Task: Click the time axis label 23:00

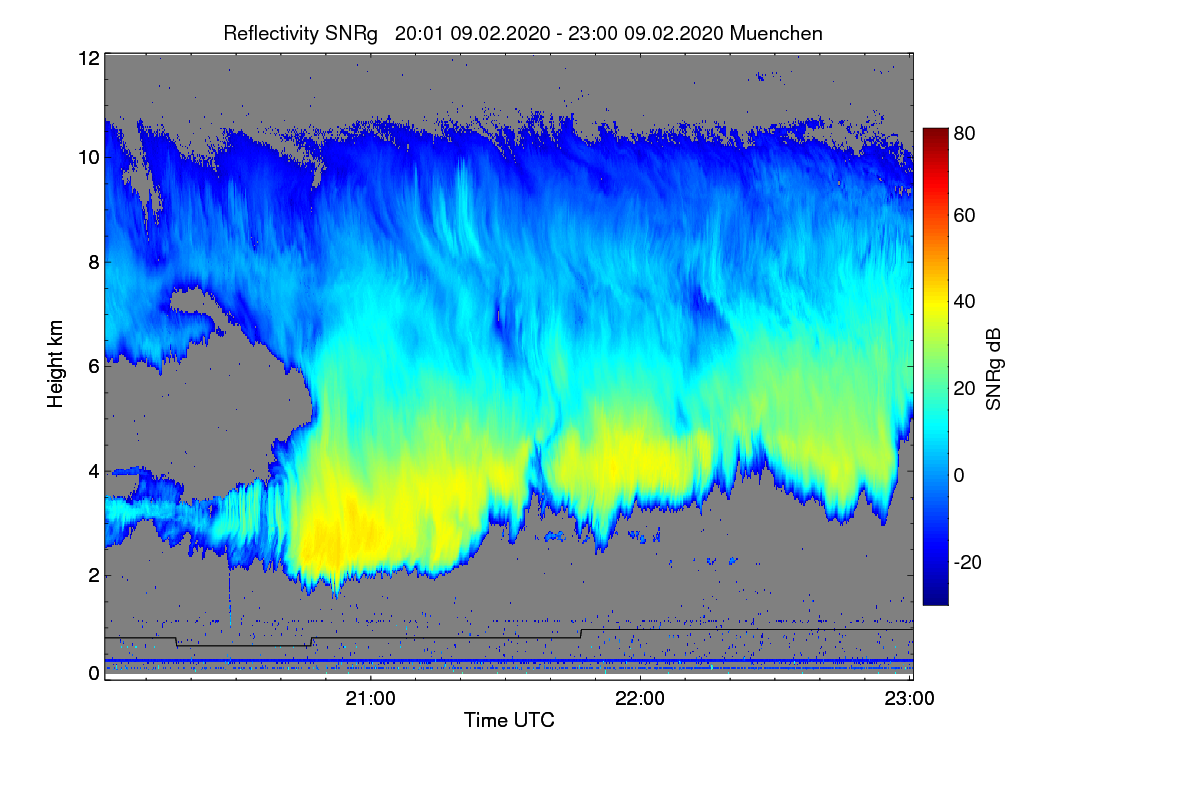Action: [909, 699]
